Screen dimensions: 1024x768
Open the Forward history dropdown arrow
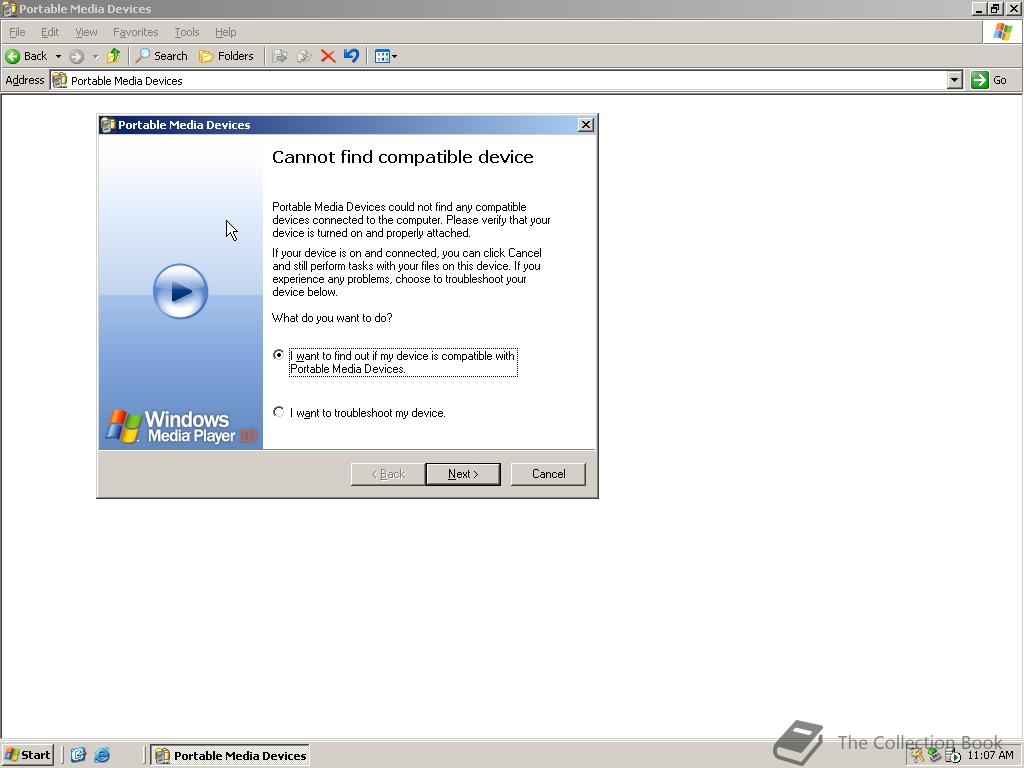coord(95,56)
